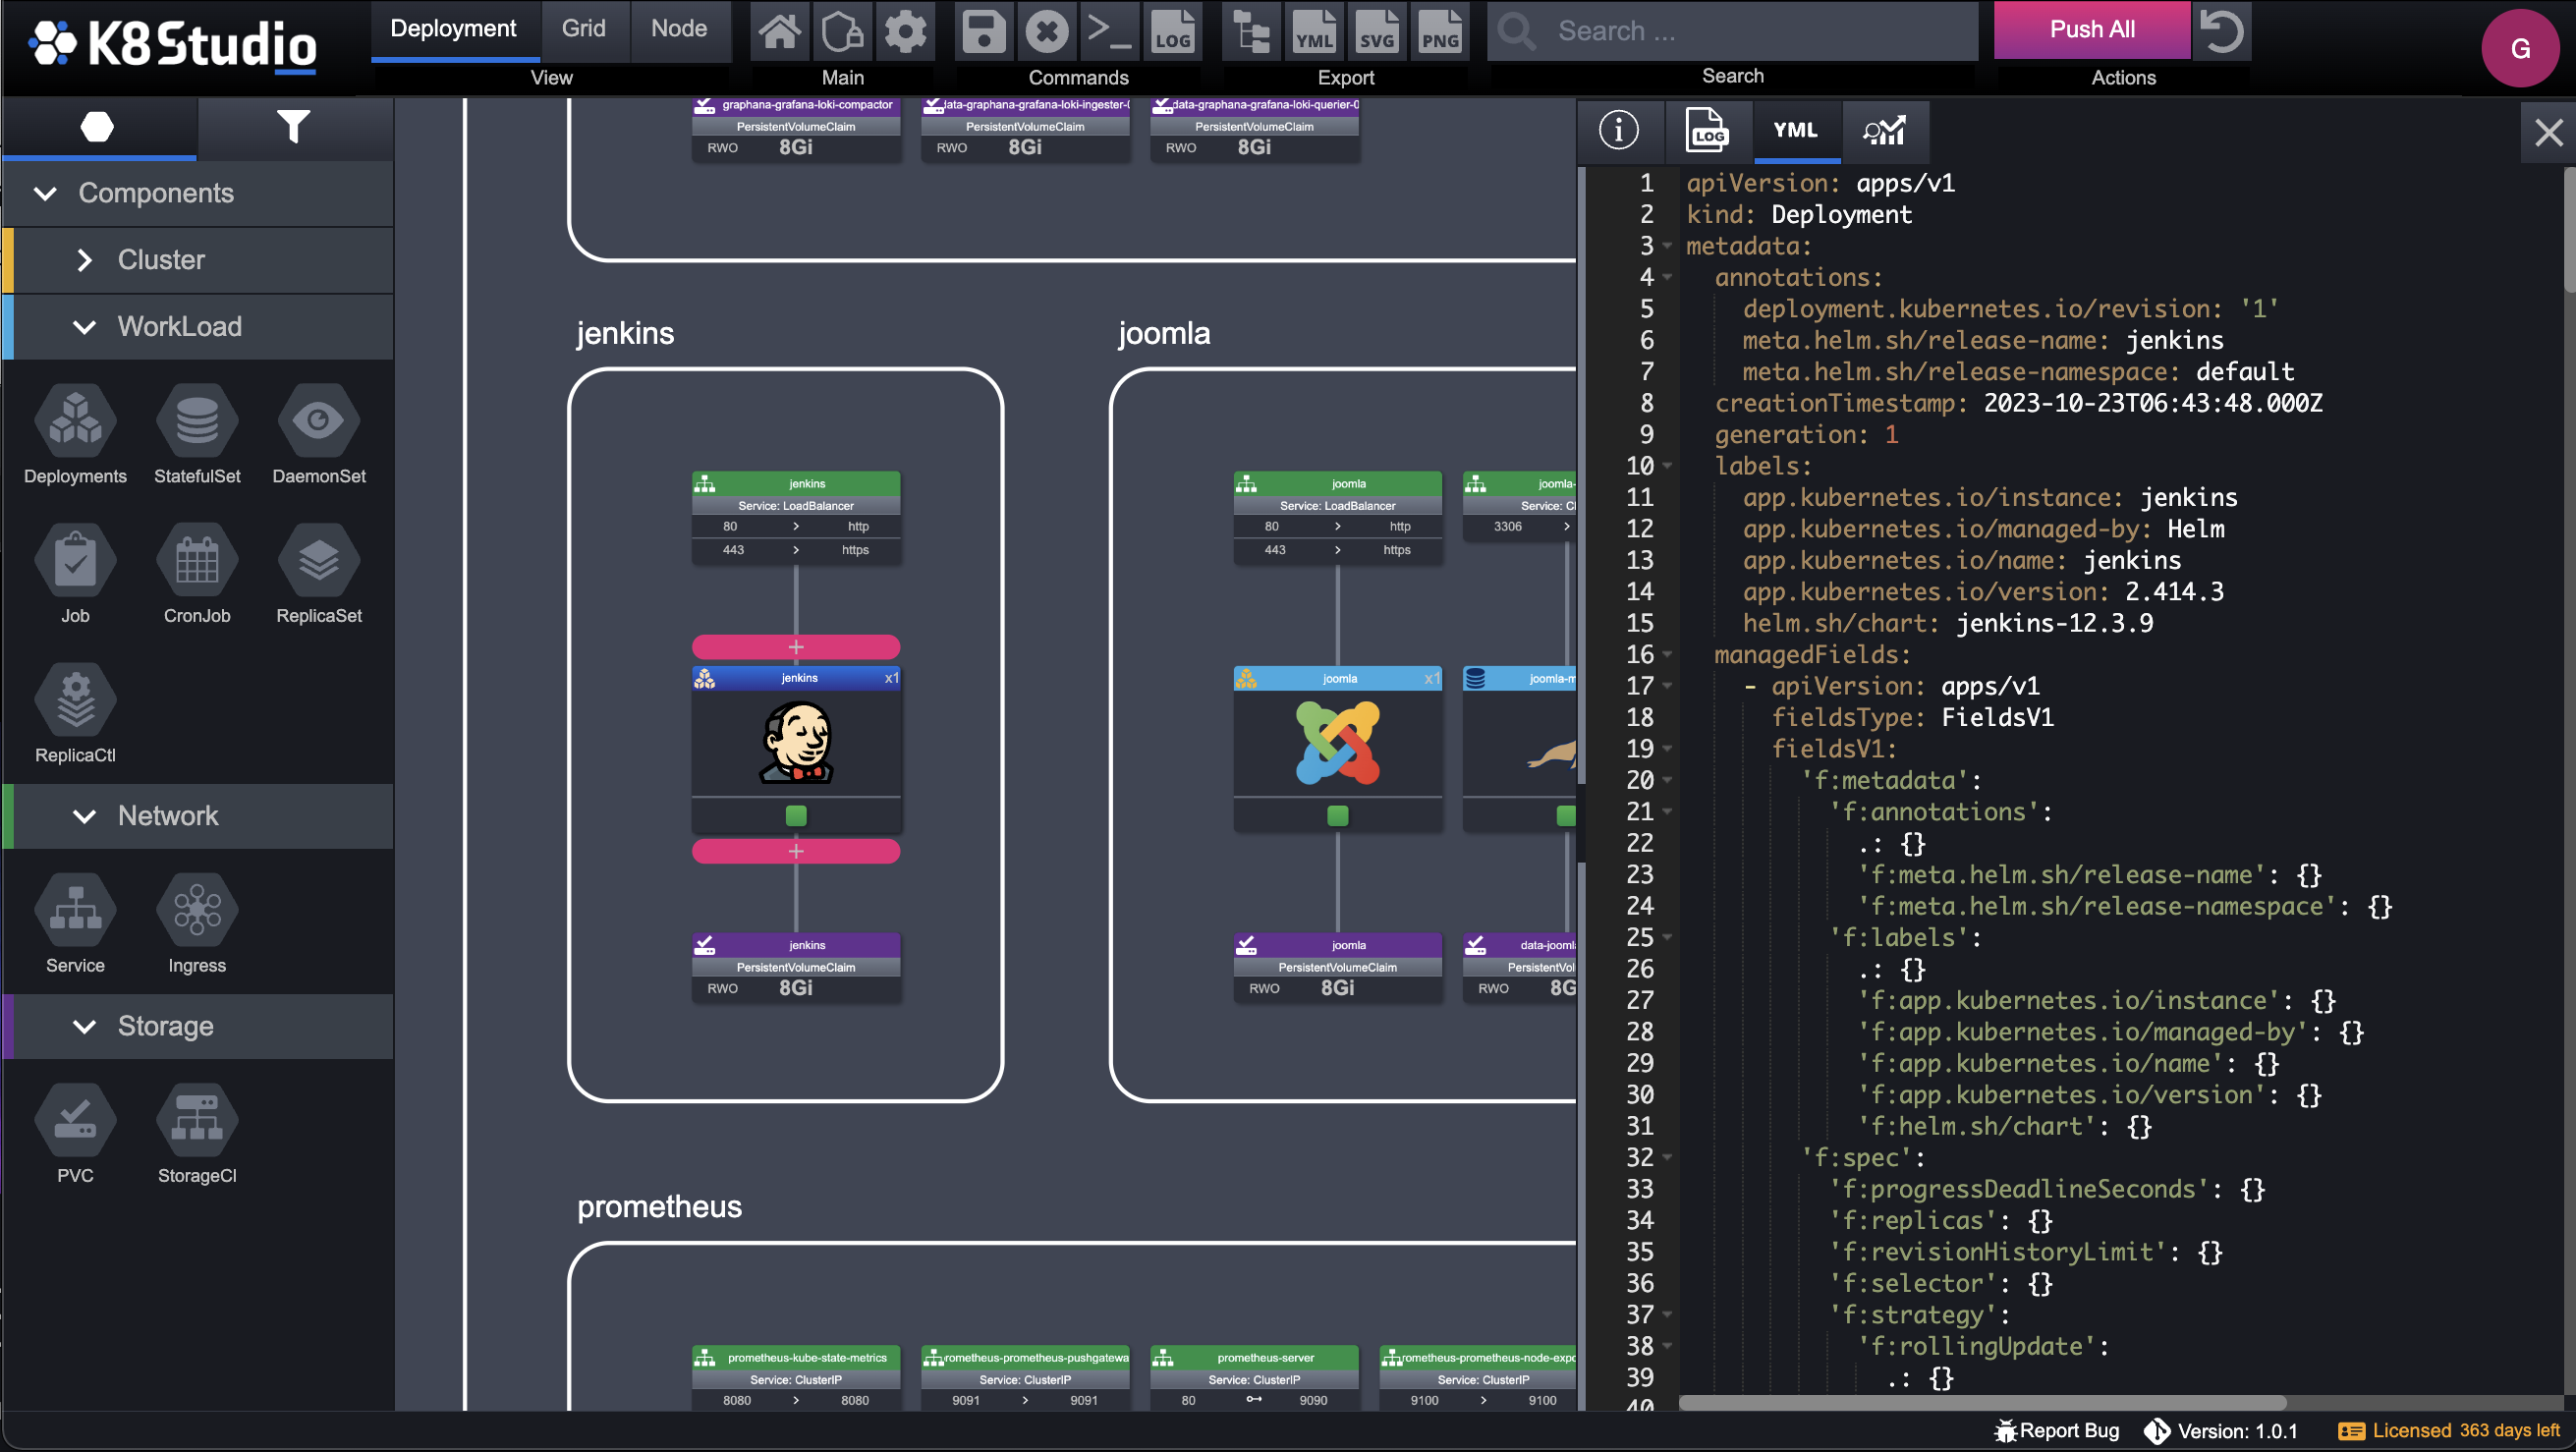The image size is (2576, 1452).
Task: Open the filter funnel sidebar tab
Action: [x=293, y=127]
